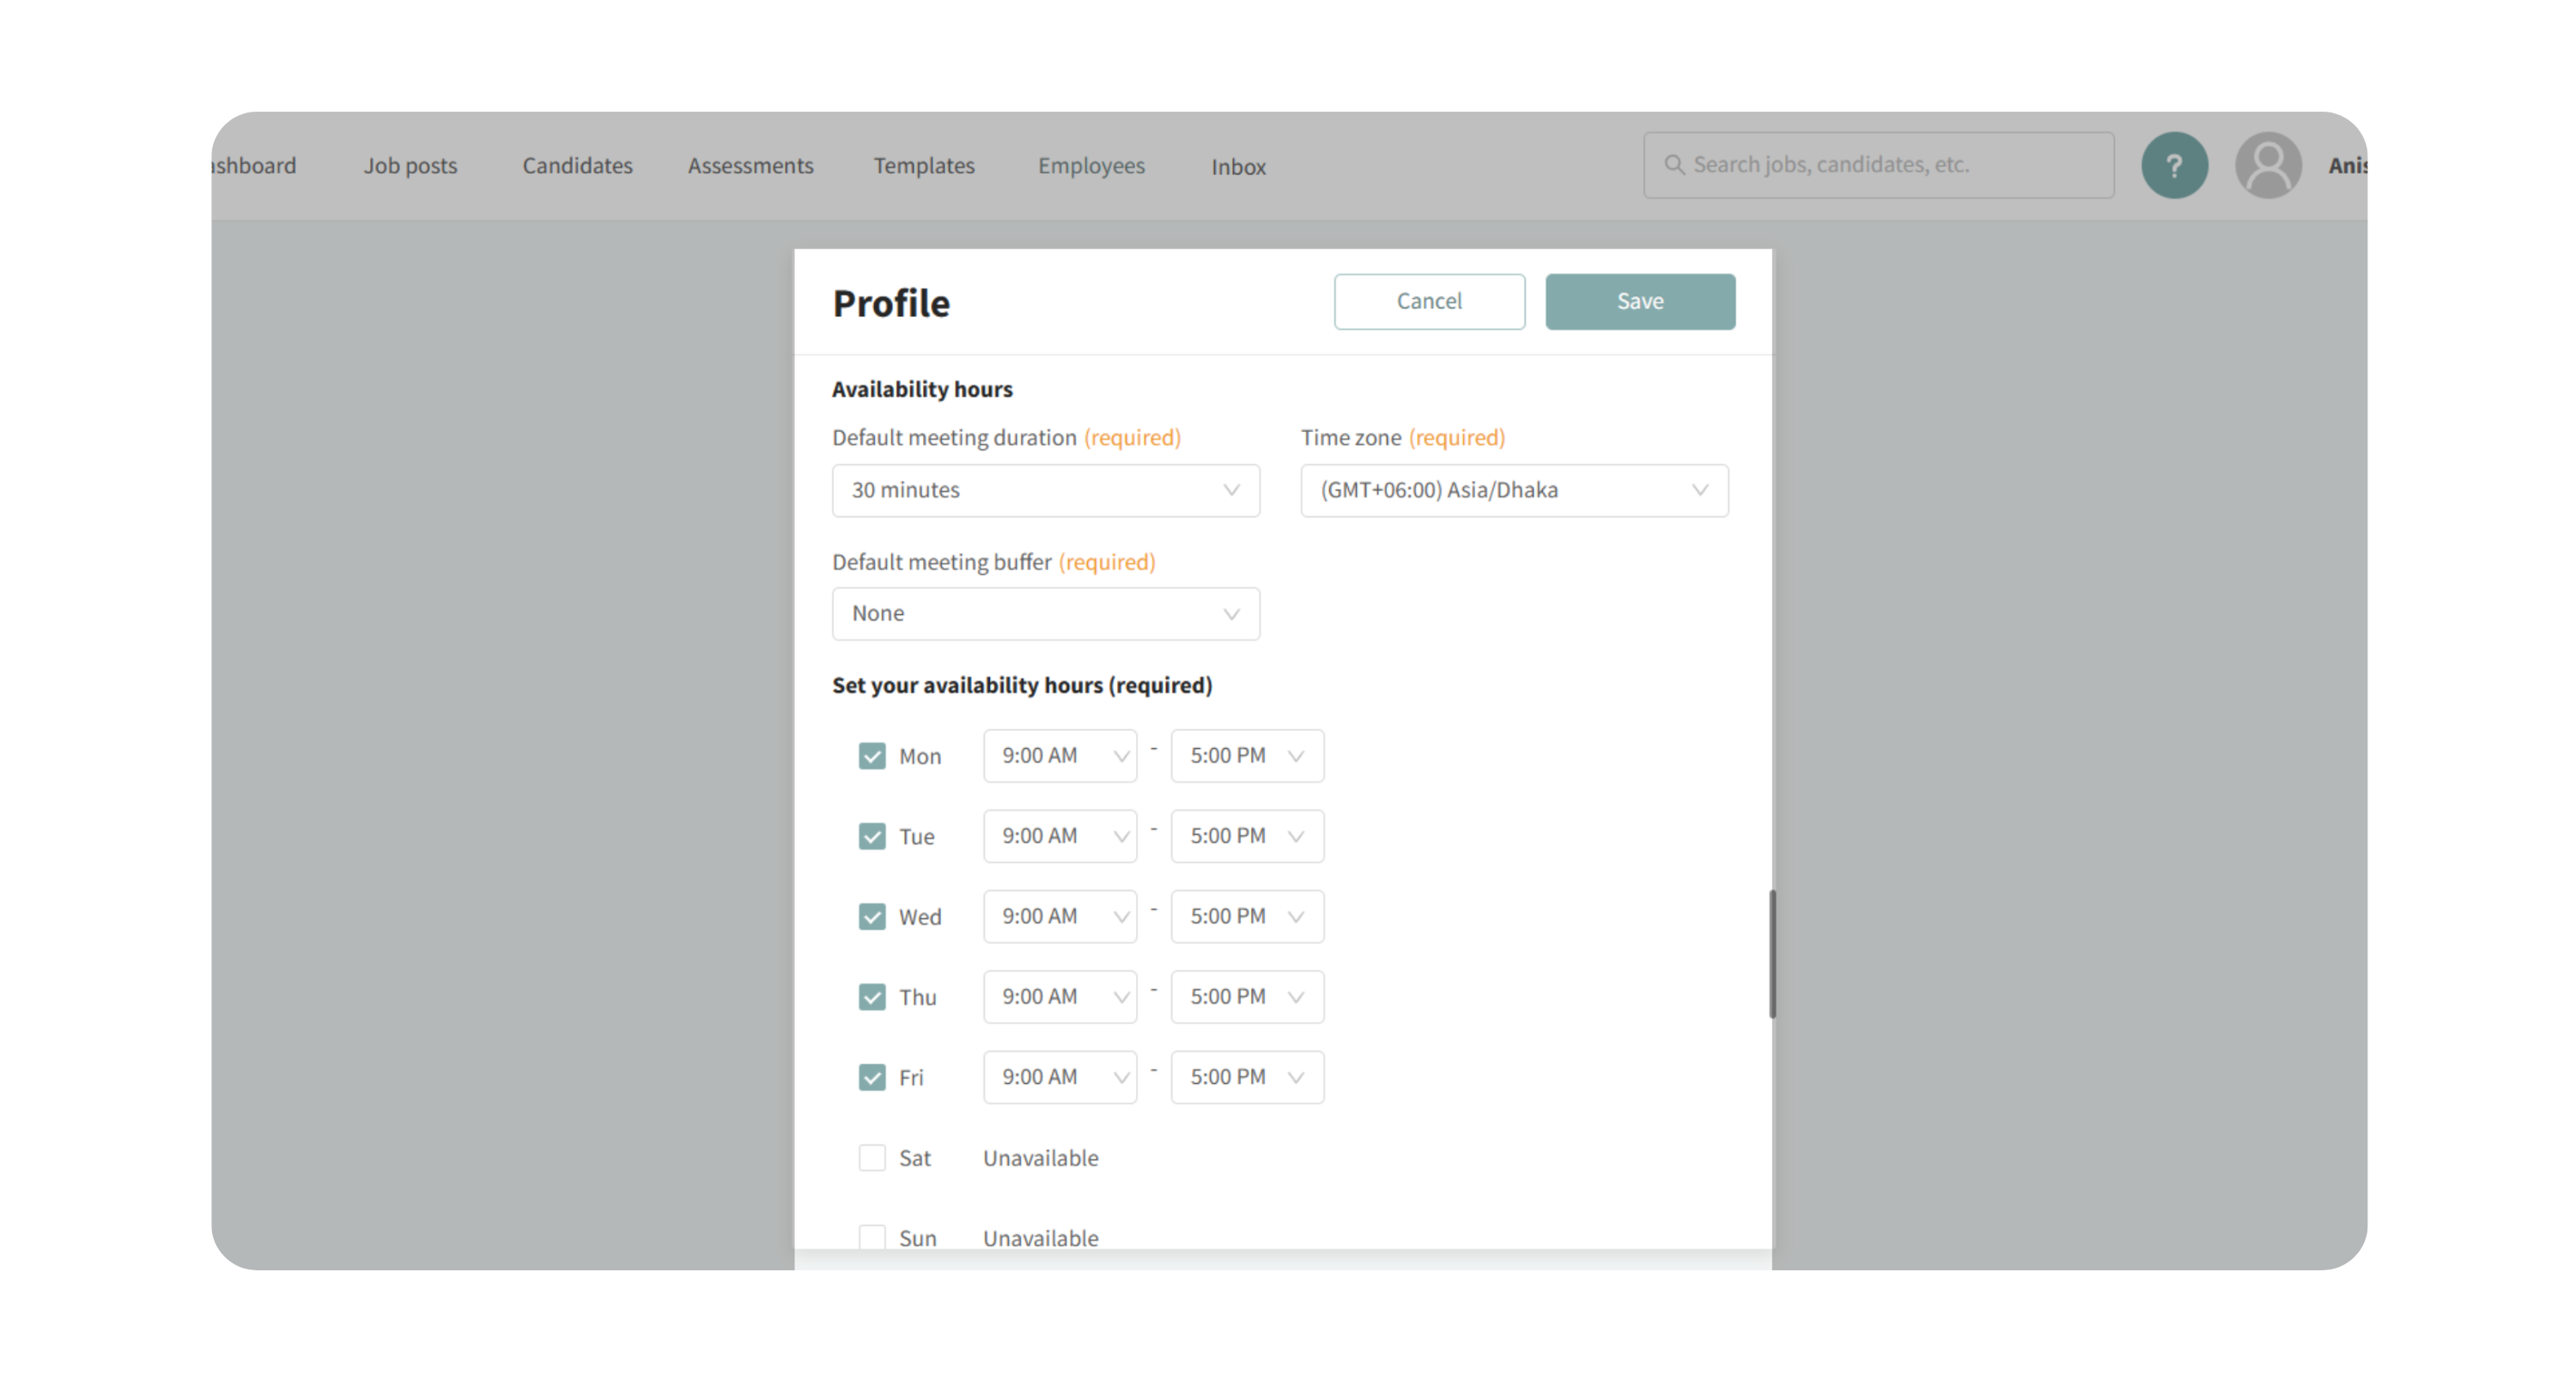The height and width of the screenshot is (1382, 2576).
Task: Uncheck the Fri availability checkbox
Action: point(872,1077)
